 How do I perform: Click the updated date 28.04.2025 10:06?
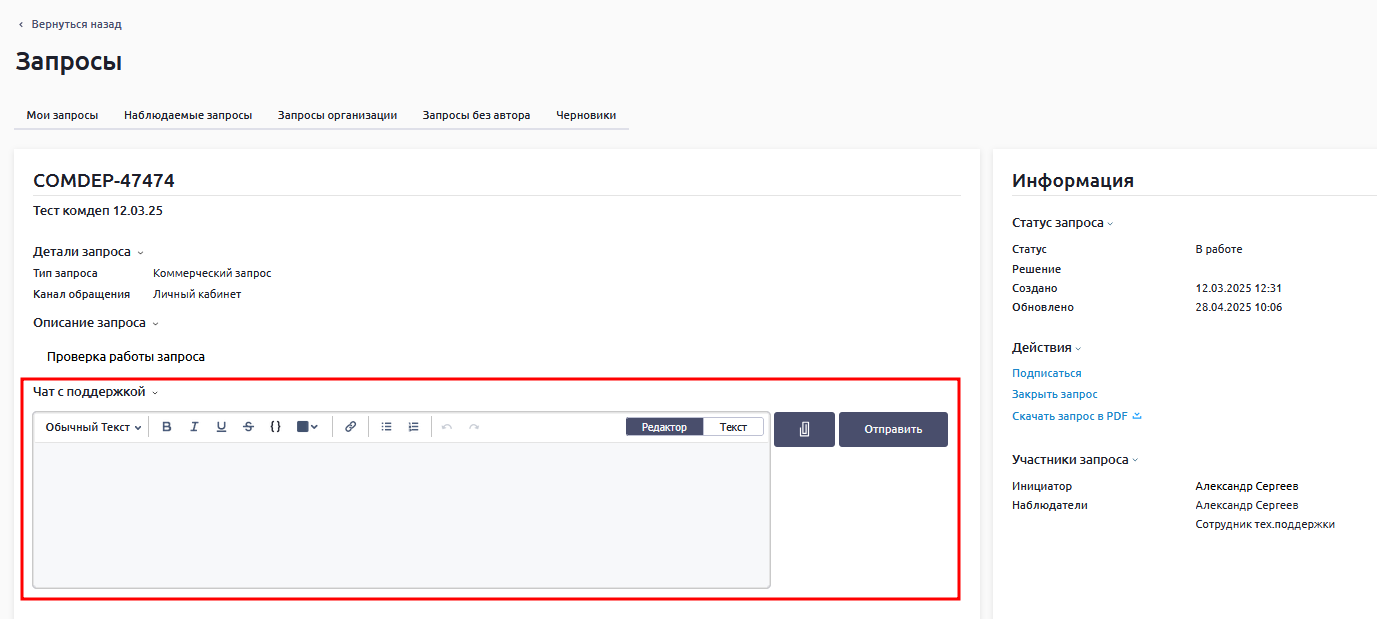1238,307
